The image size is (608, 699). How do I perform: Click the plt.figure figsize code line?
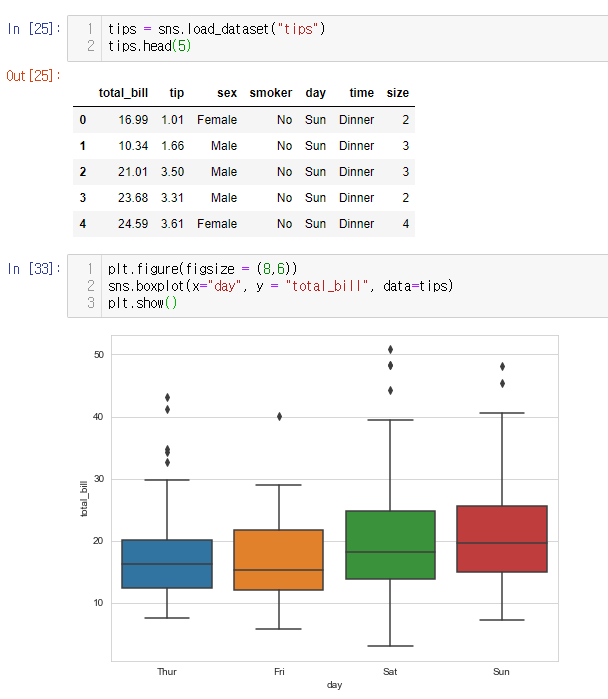pos(202,269)
